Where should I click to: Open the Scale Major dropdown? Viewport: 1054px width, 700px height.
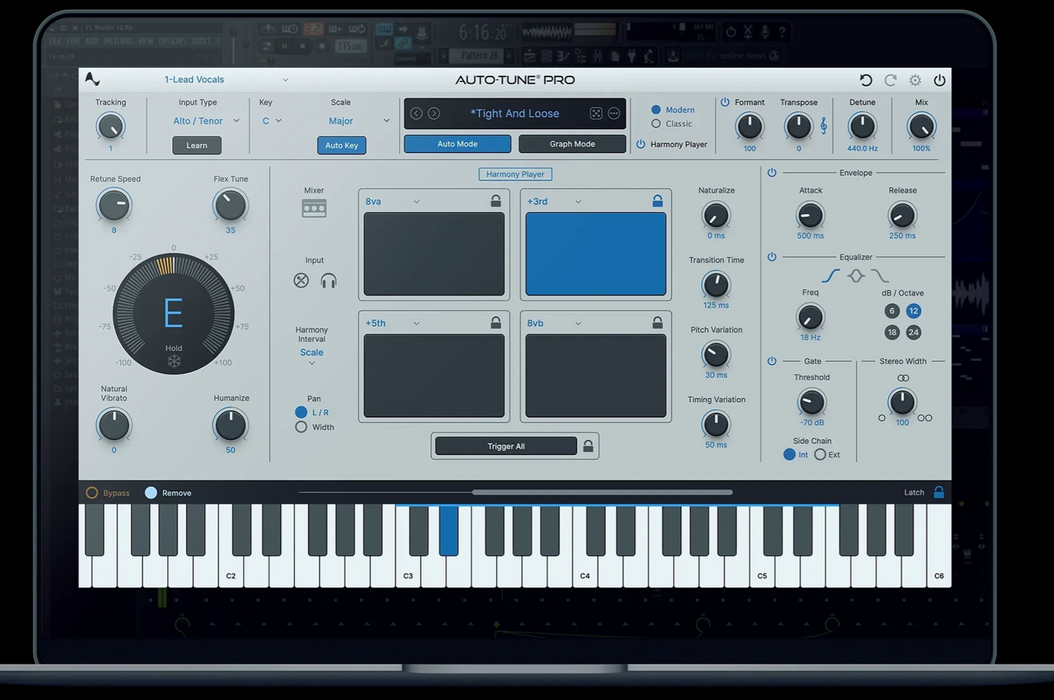[x=358, y=121]
